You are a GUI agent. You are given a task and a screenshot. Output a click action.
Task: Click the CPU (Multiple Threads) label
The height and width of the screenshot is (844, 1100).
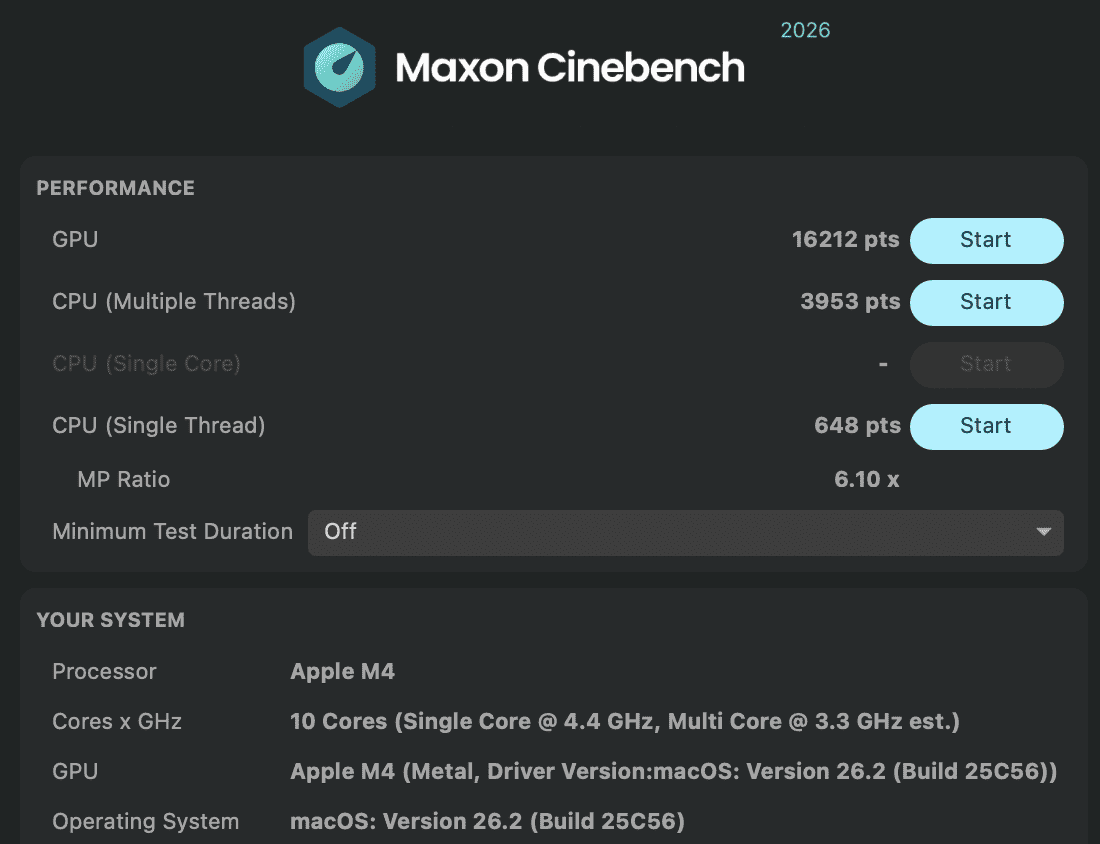click(x=174, y=302)
